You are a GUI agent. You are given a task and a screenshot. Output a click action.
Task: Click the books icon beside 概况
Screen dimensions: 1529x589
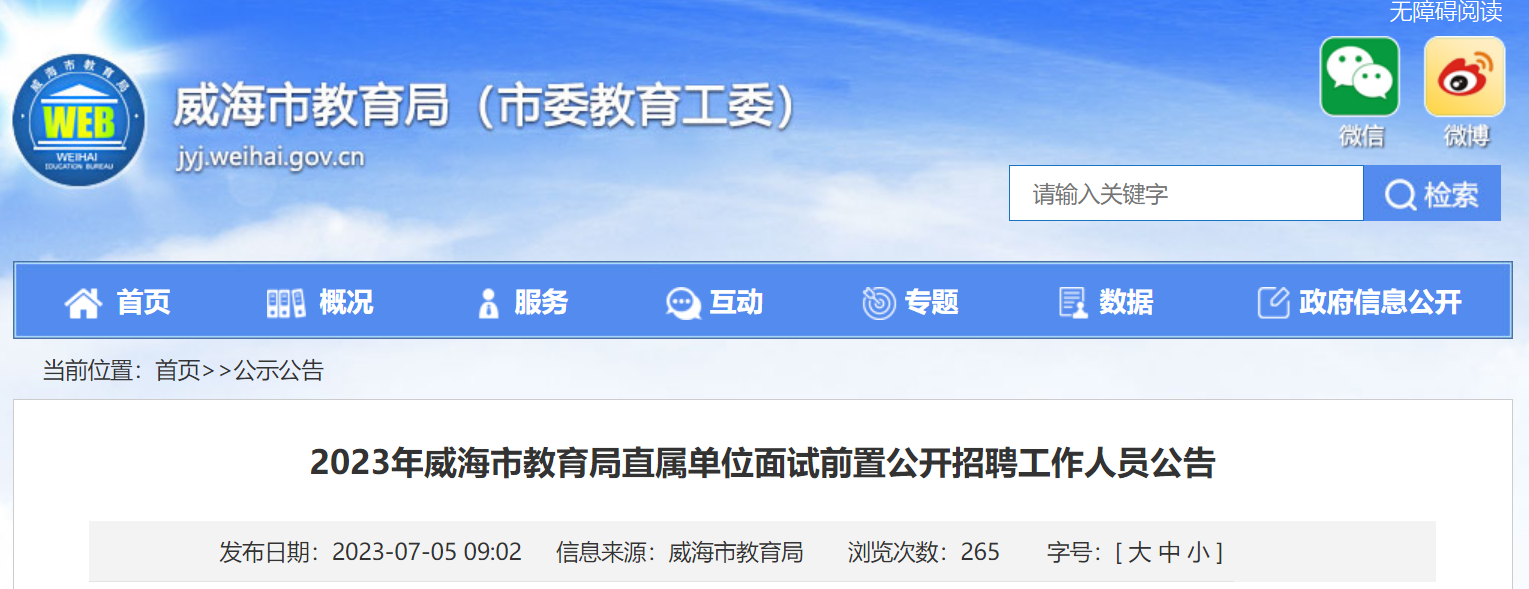coord(286,302)
